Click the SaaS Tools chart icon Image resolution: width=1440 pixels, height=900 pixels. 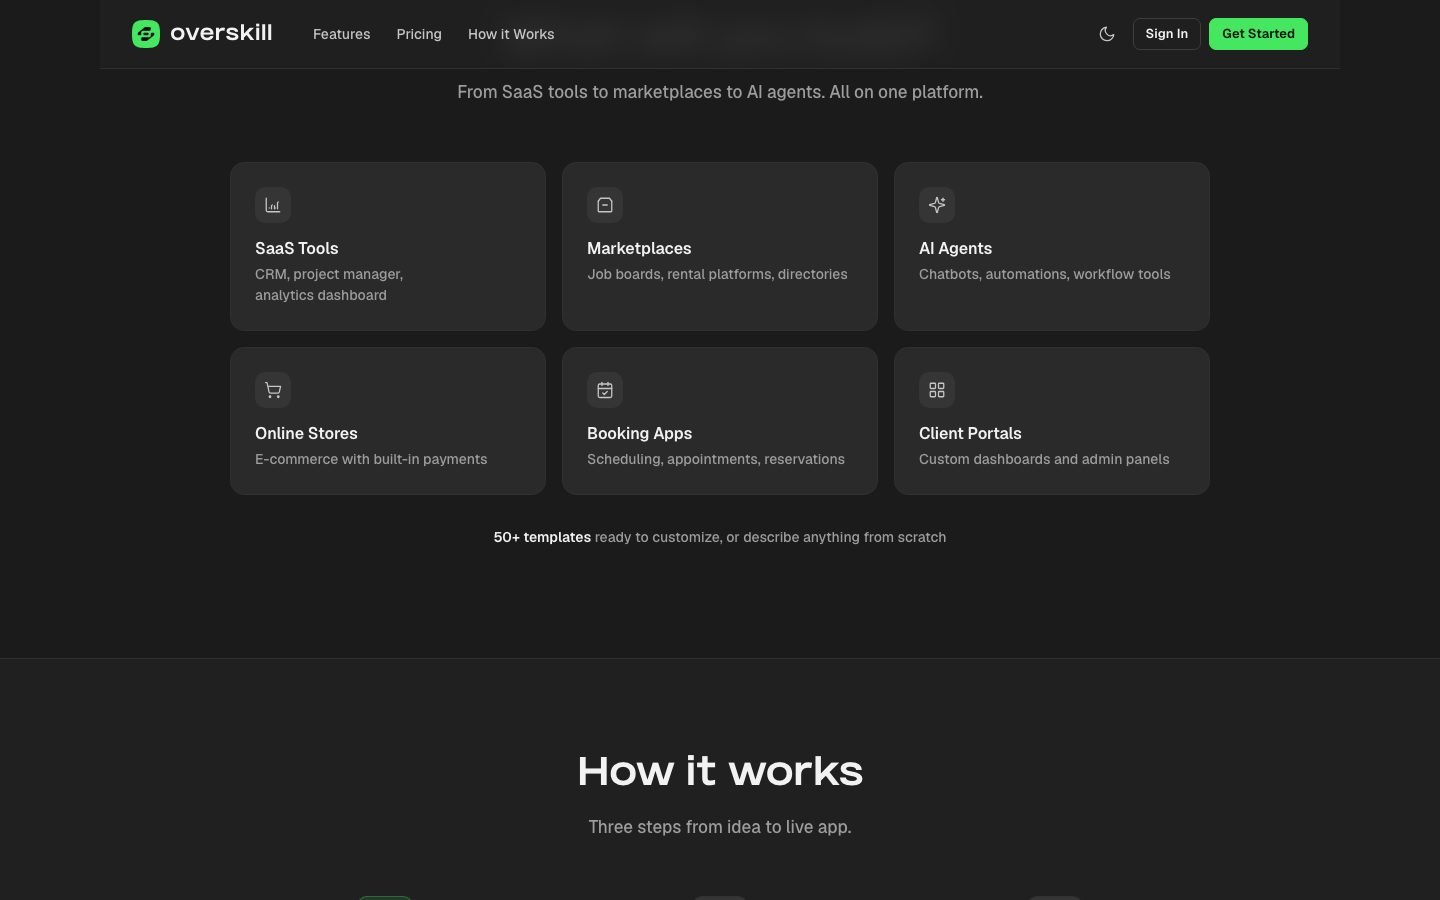coord(273,205)
